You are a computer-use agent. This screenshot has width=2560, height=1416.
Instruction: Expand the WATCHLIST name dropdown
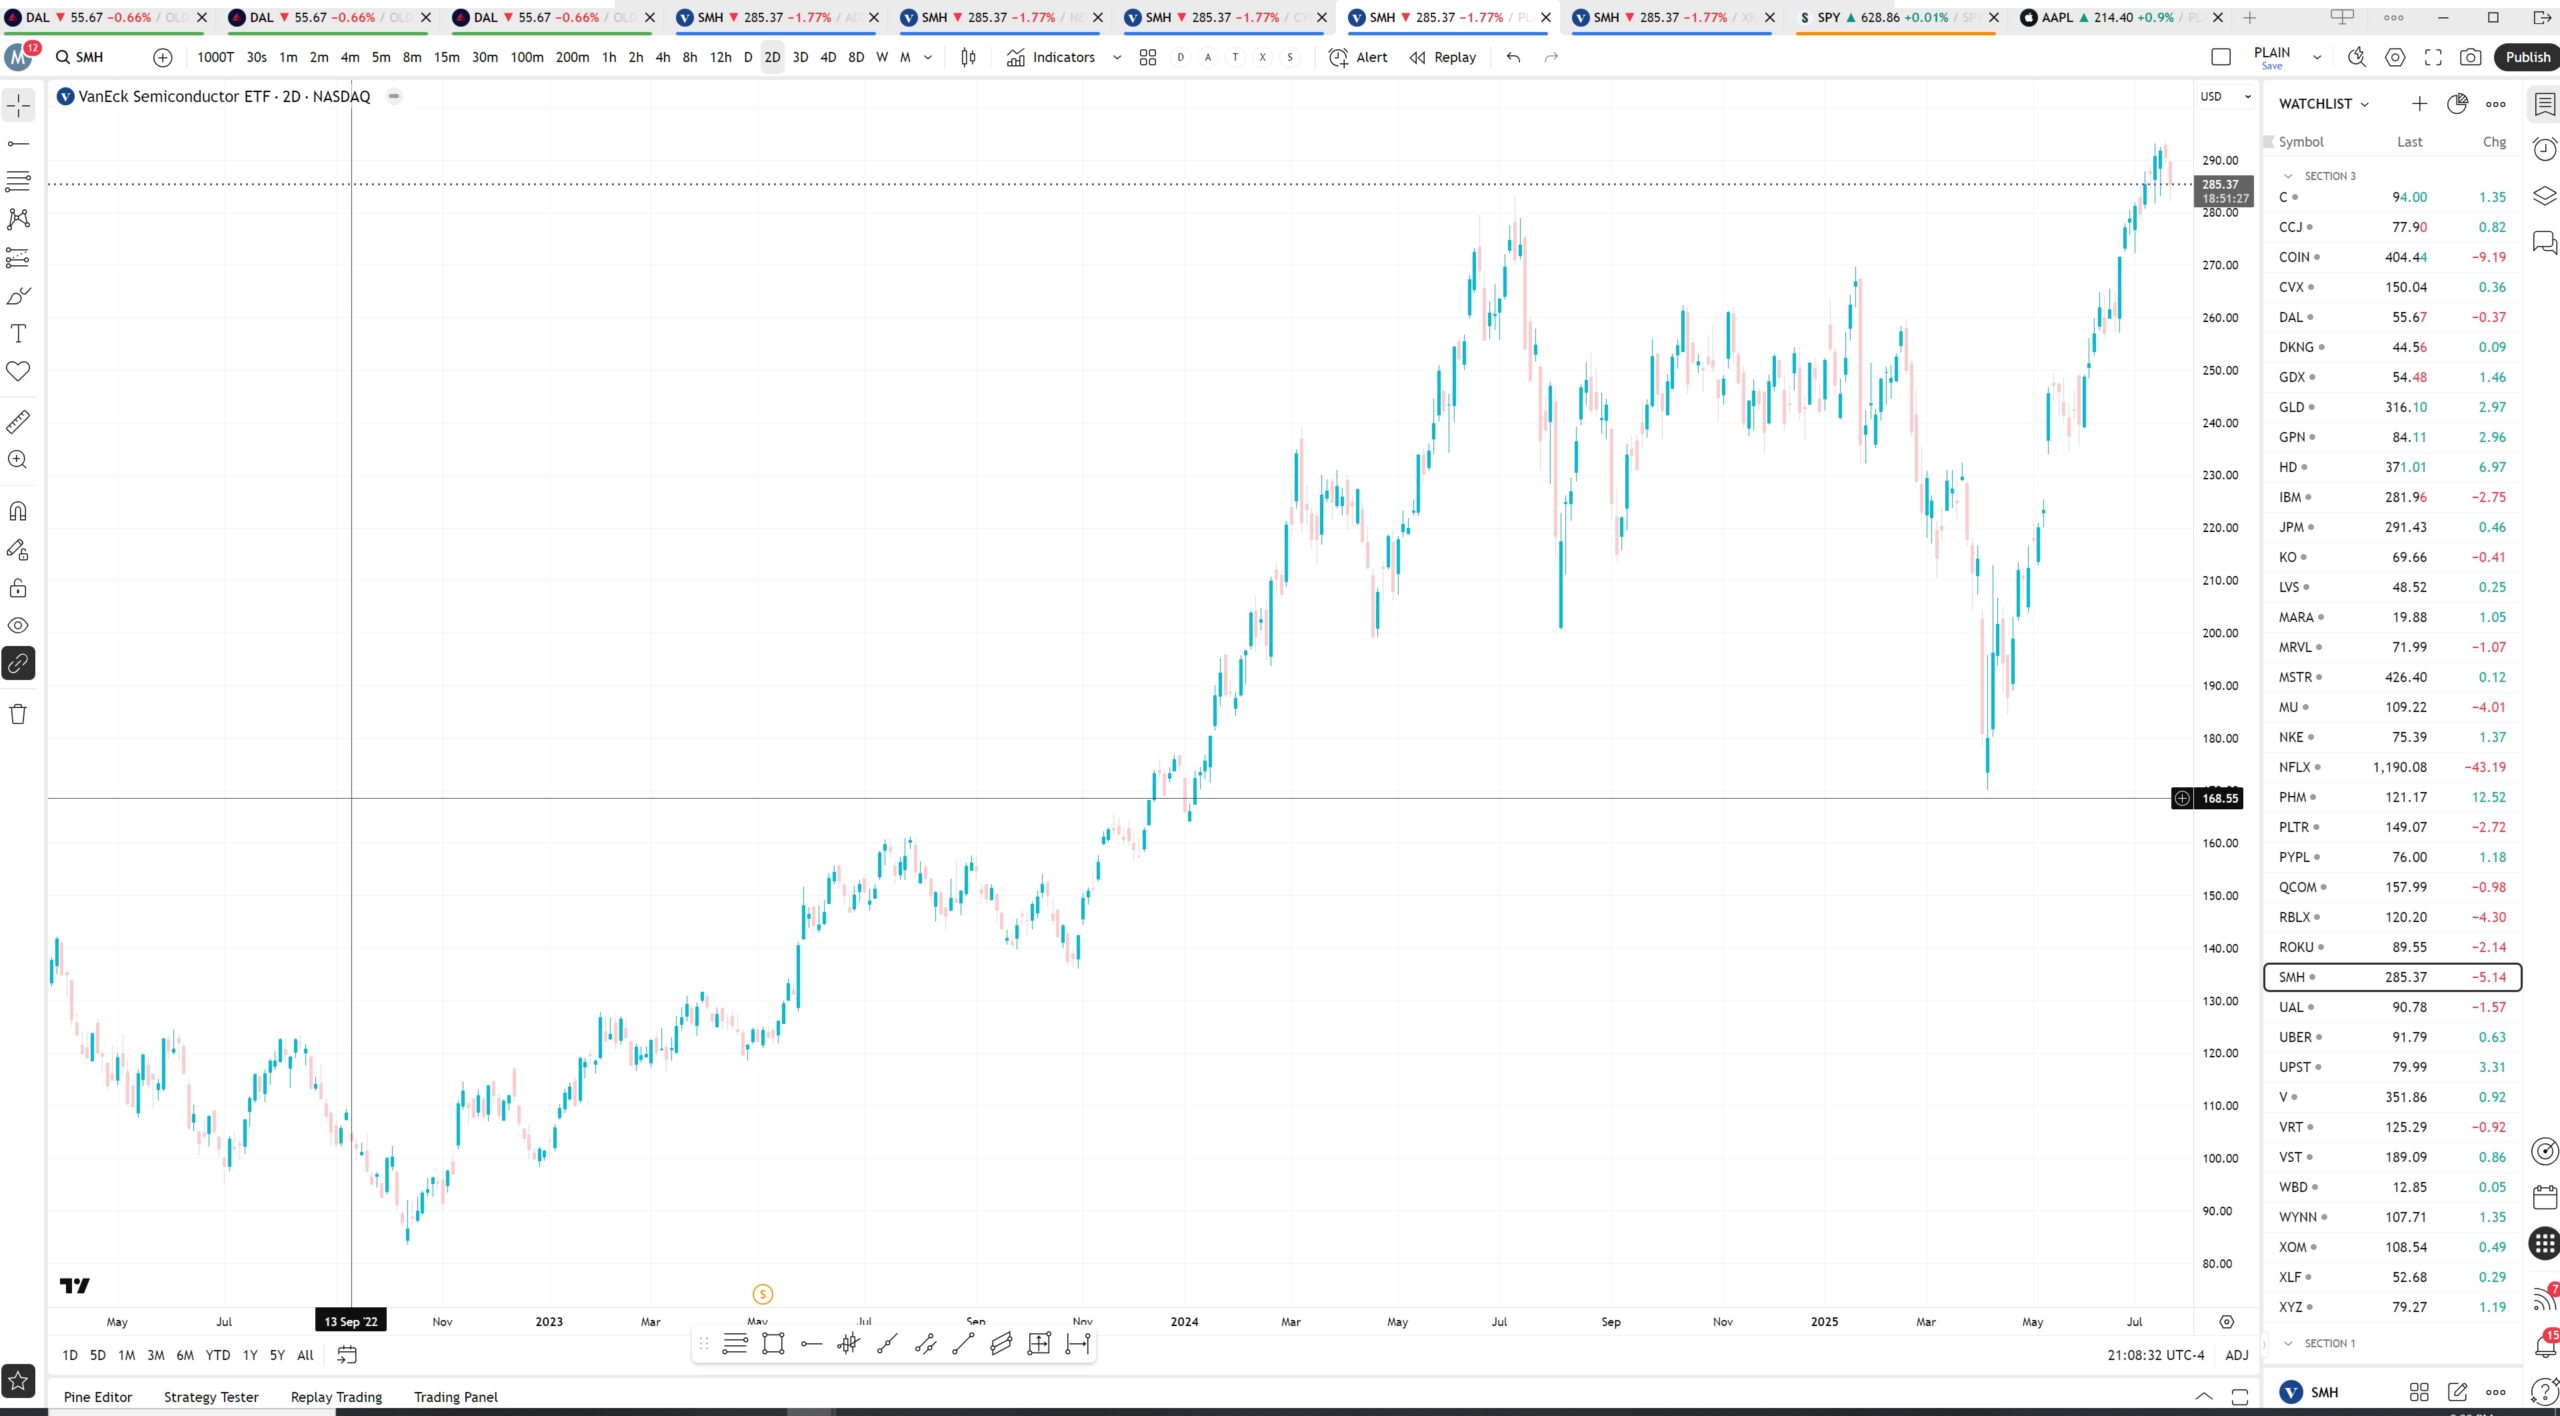[2324, 104]
